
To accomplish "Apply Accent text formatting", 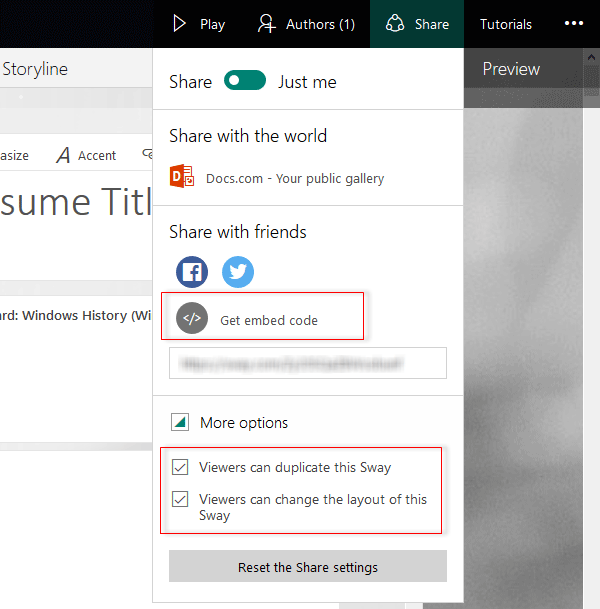I will 86,155.
